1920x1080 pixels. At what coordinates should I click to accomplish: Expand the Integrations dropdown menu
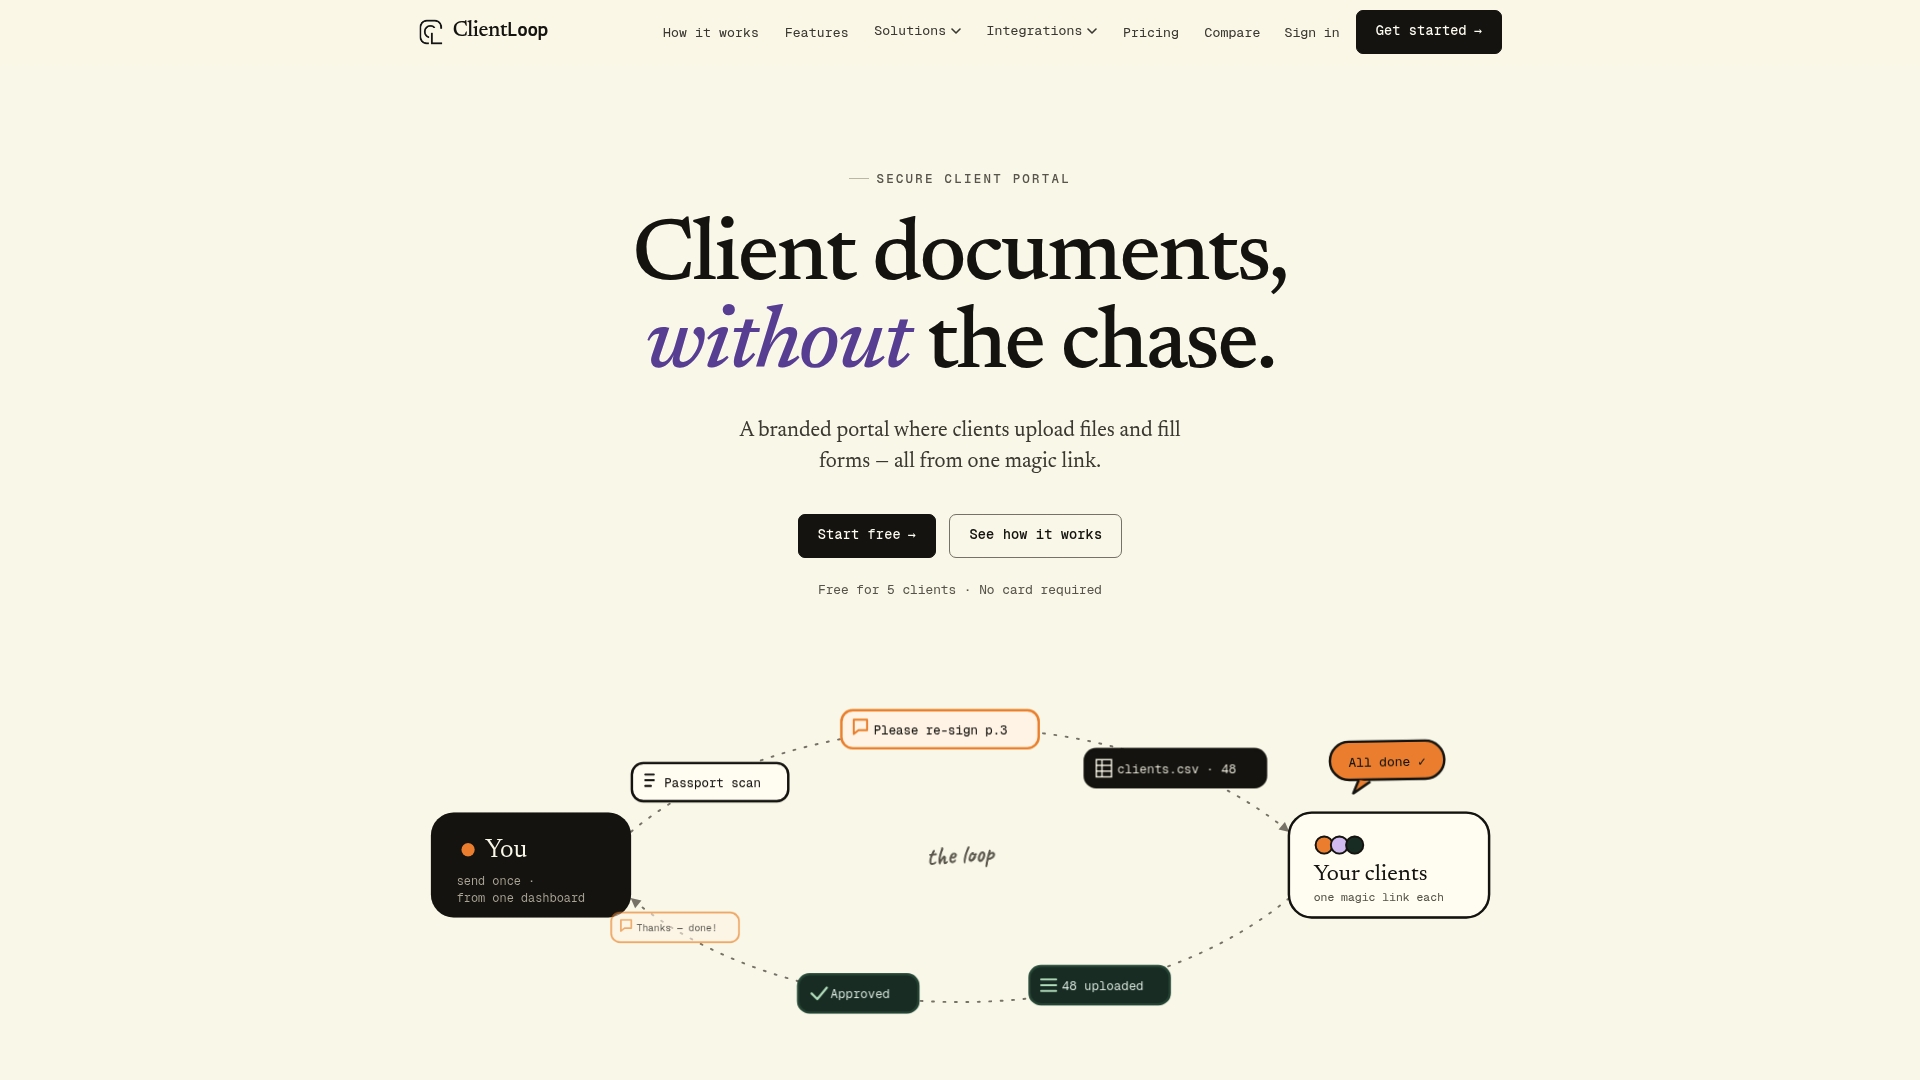click(1041, 31)
